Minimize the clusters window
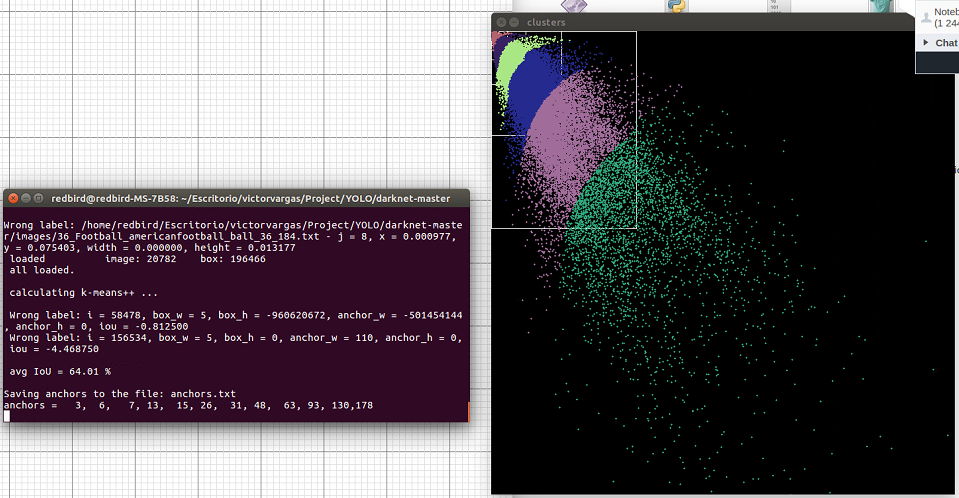959x498 pixels. tap(514, 22)
